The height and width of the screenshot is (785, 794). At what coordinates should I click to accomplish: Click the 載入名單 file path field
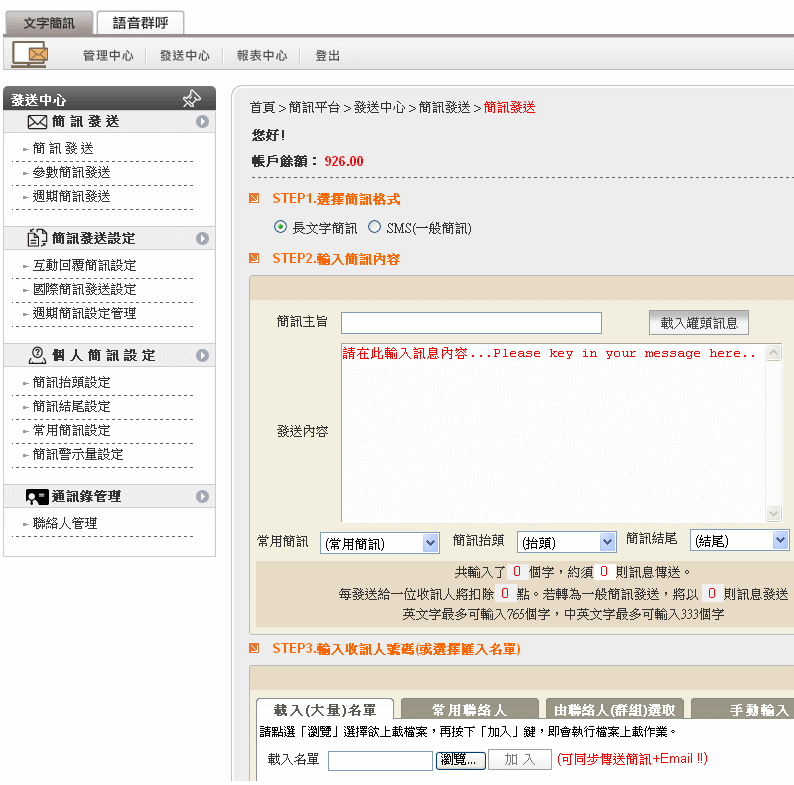pos(380,761)
